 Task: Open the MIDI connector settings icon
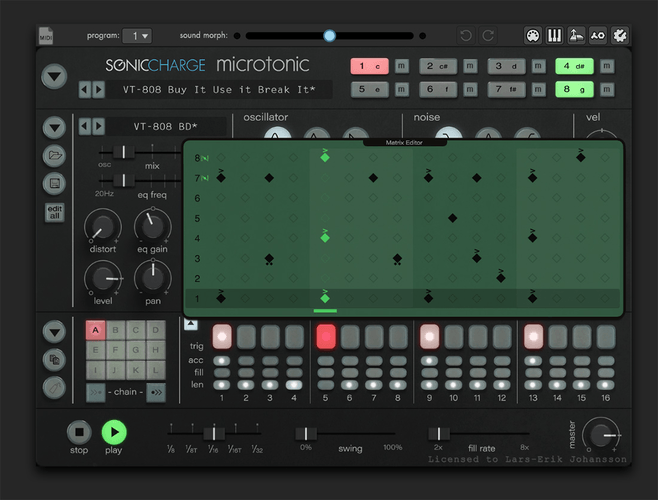533,36
